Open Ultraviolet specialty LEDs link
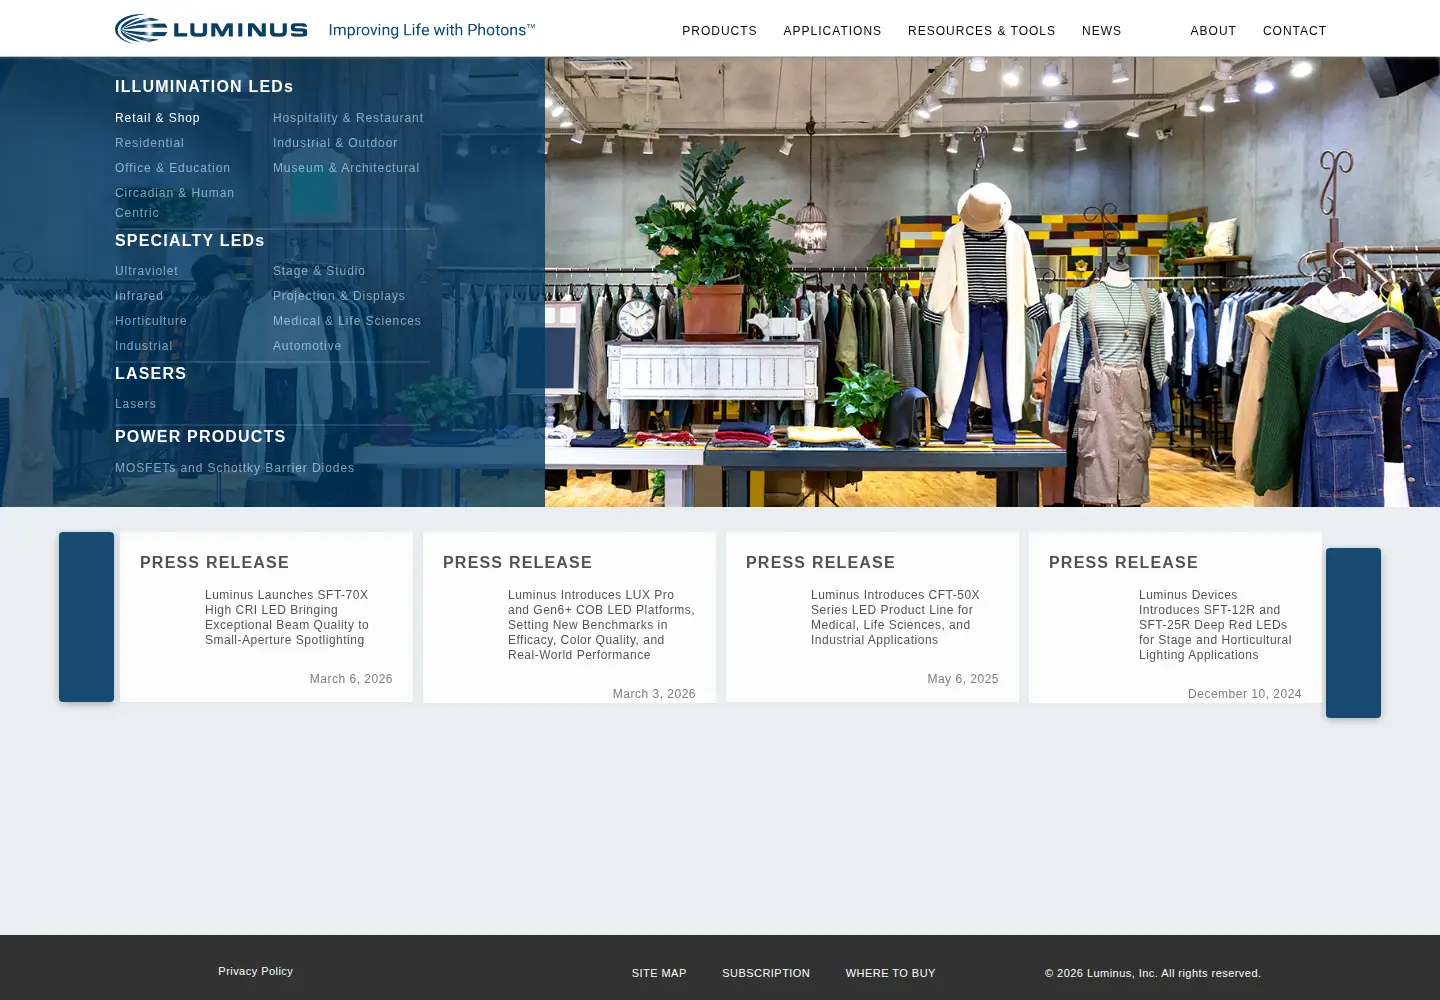The image size is (1440, 1000). (x=146, y=271)
